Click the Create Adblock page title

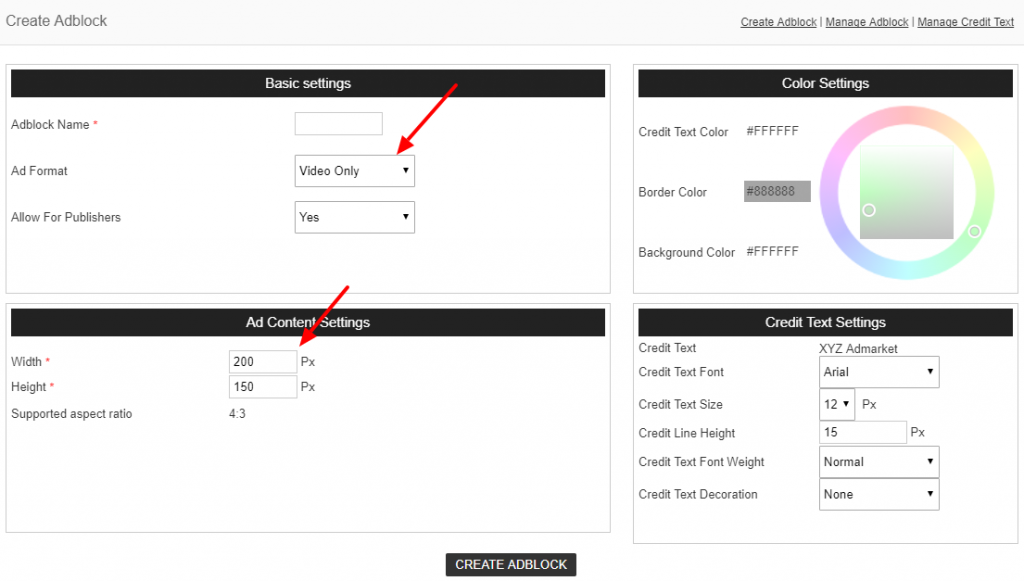pyautogui.click(x=56, y=21)
